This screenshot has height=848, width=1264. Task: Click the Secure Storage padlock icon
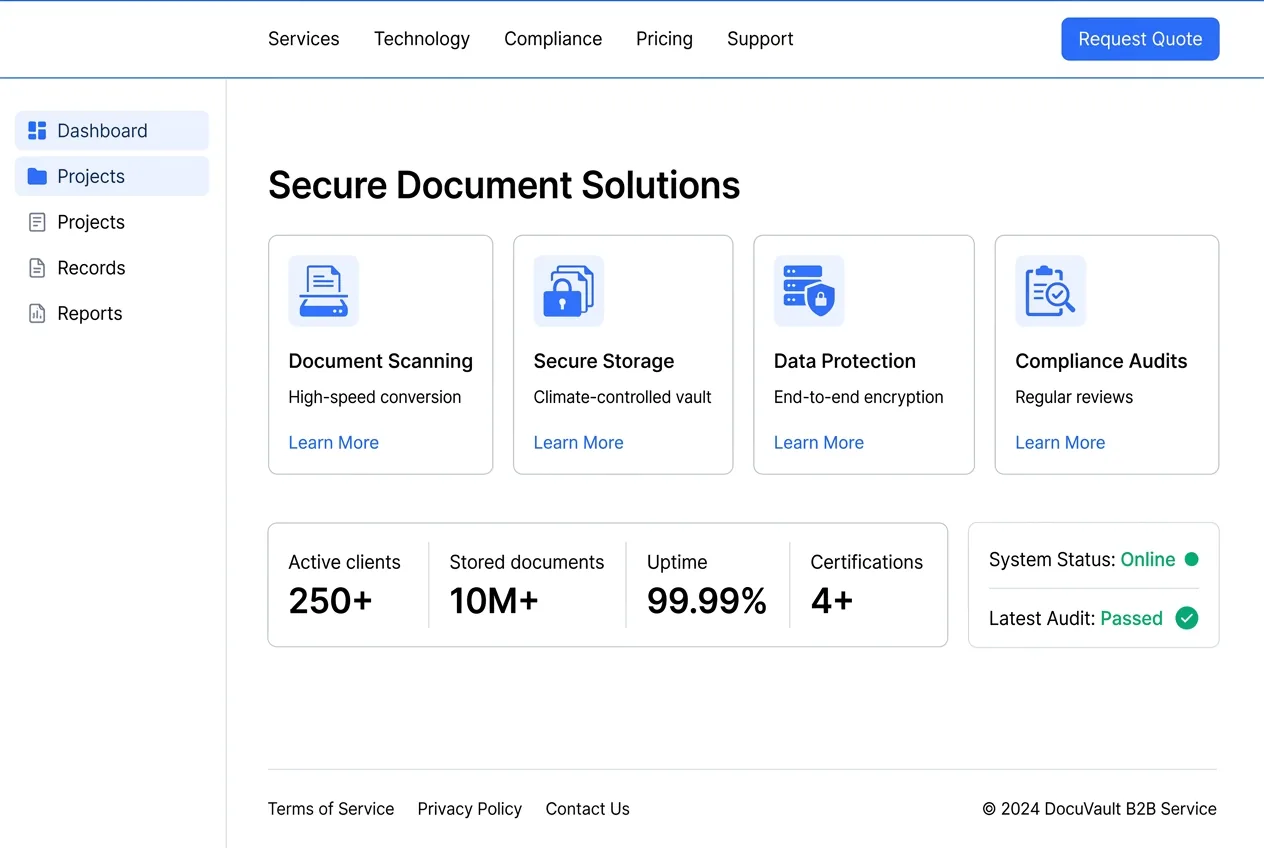click(568, 291)
